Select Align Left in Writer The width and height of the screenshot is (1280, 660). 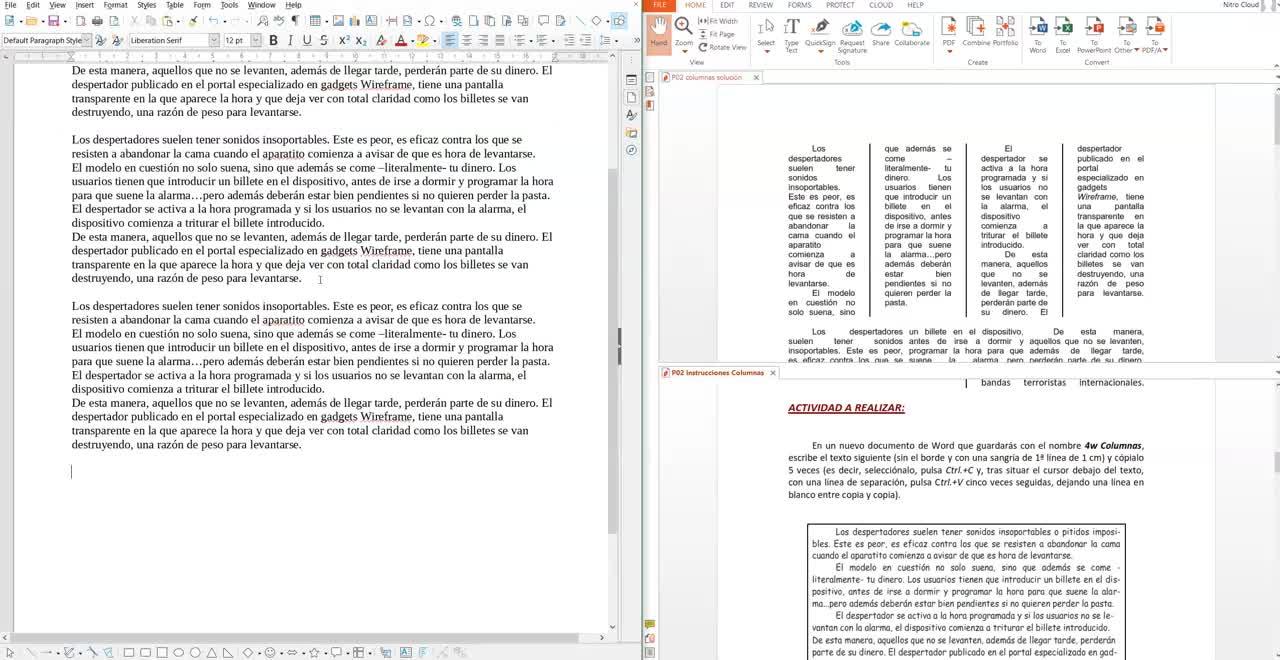pos(450,40)
